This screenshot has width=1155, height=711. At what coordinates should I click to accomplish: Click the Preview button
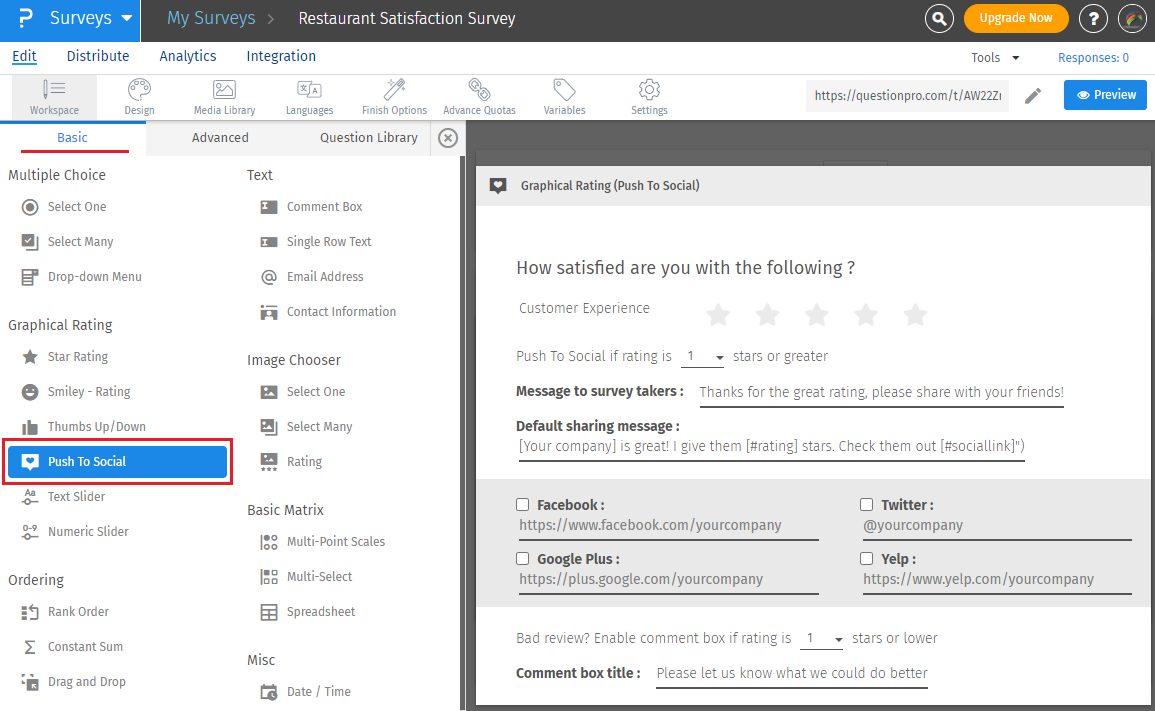tap(1105, 95)
